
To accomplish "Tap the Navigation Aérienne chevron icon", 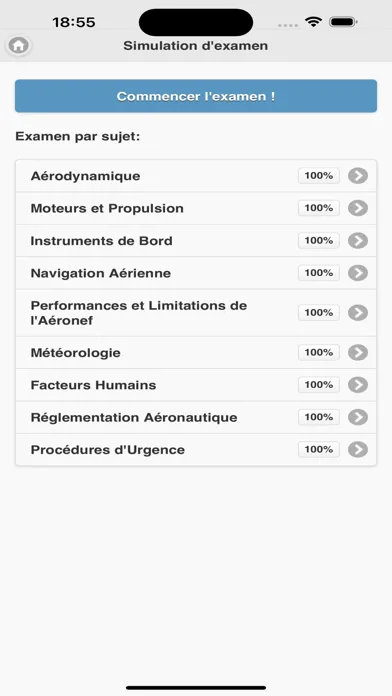I will (x=358, y=273).
